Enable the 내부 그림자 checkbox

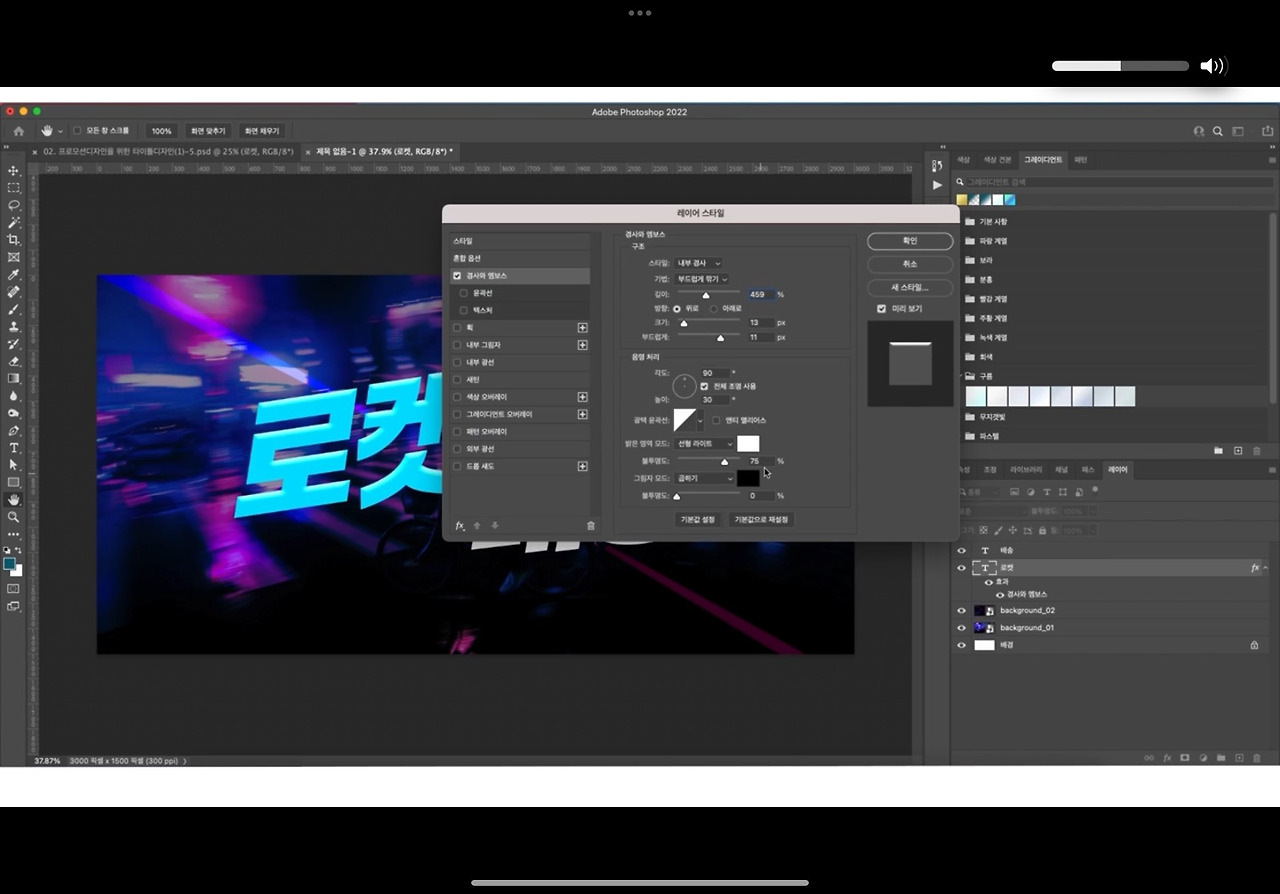point(457,345)
